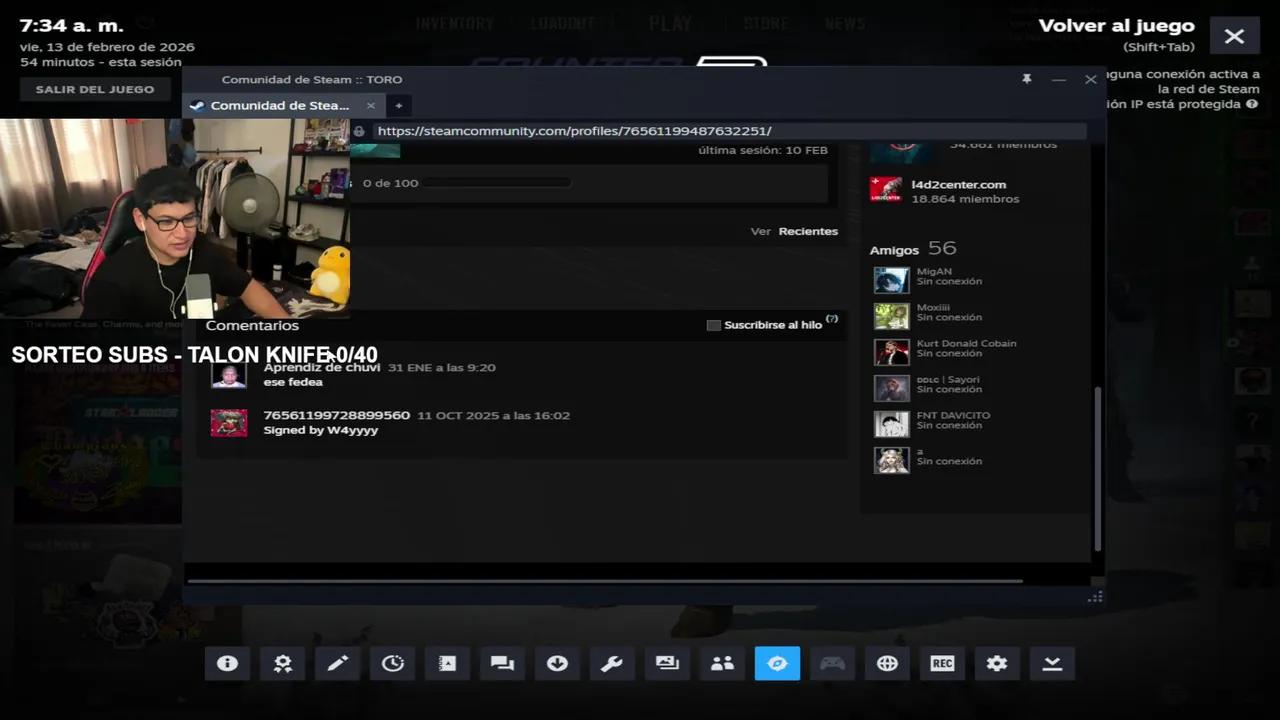Collapse the overlay toolbar with the down-arrow icon
This screenshot has height=720, width=1280.
[1053, 663]
